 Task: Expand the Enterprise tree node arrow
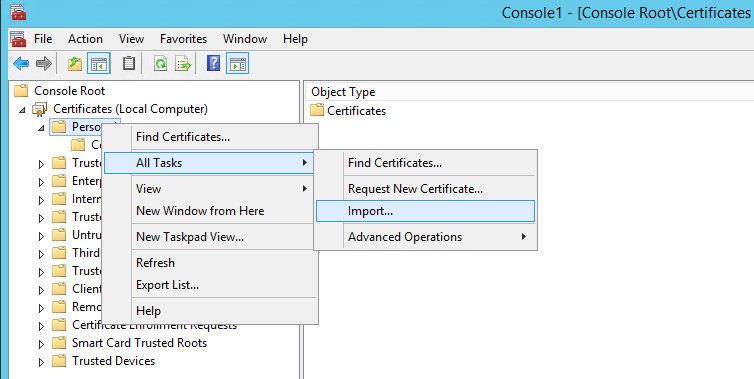[41, 182]
